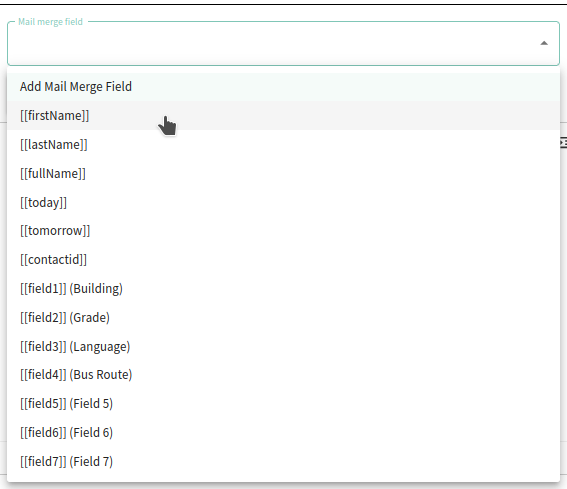This screenshot has width=567, height=489.
Task: Select [[field4]] (Bus Route) option
Action: [283, 375]
